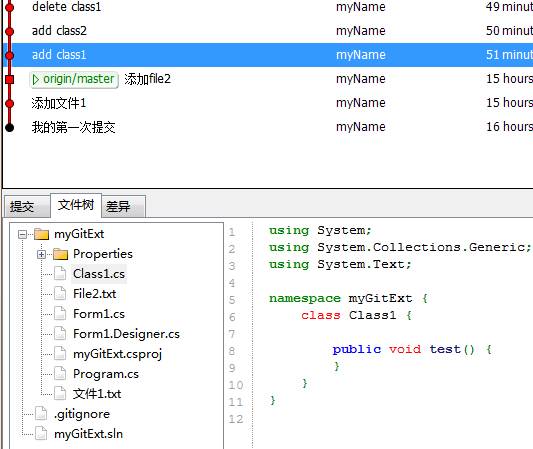Select the origin/master branch label
This screenshot has height=449, width=533.
point(74,80)
